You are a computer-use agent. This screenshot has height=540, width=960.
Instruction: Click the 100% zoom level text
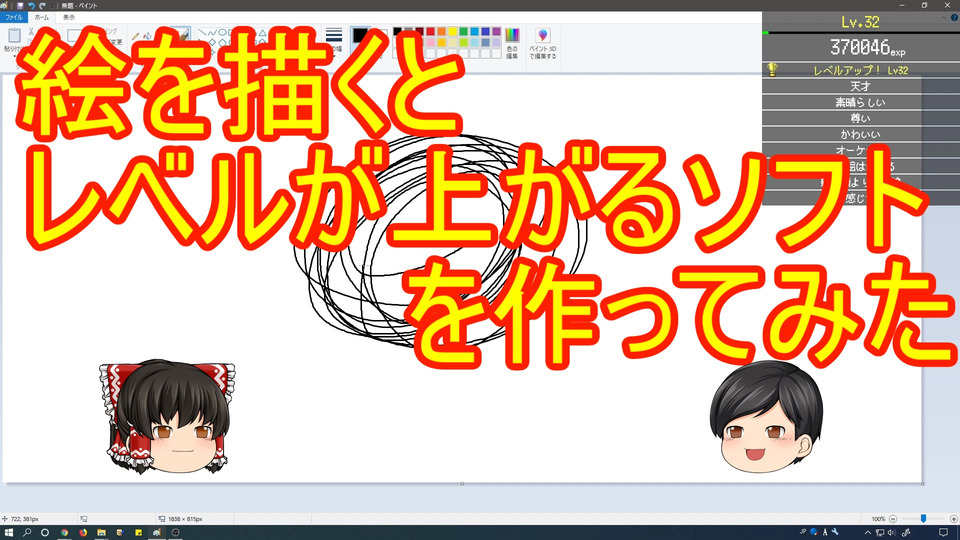coord(878,519)
